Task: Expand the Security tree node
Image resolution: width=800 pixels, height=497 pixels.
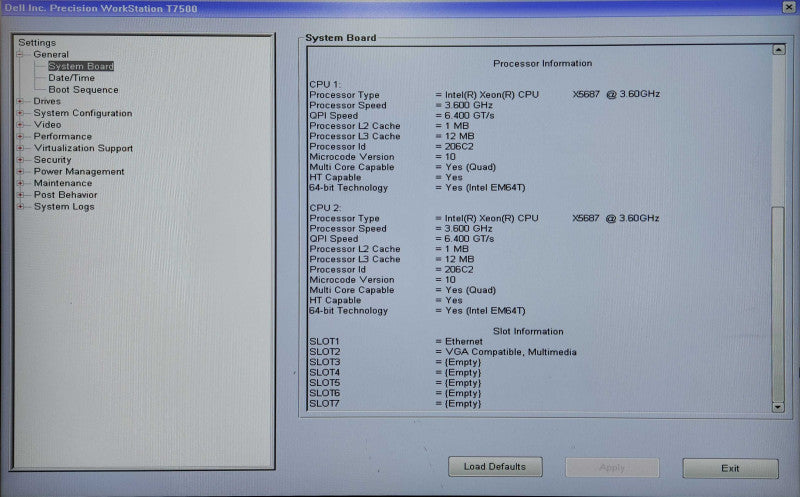Action: pyautogui.click(x=20, y=160)
